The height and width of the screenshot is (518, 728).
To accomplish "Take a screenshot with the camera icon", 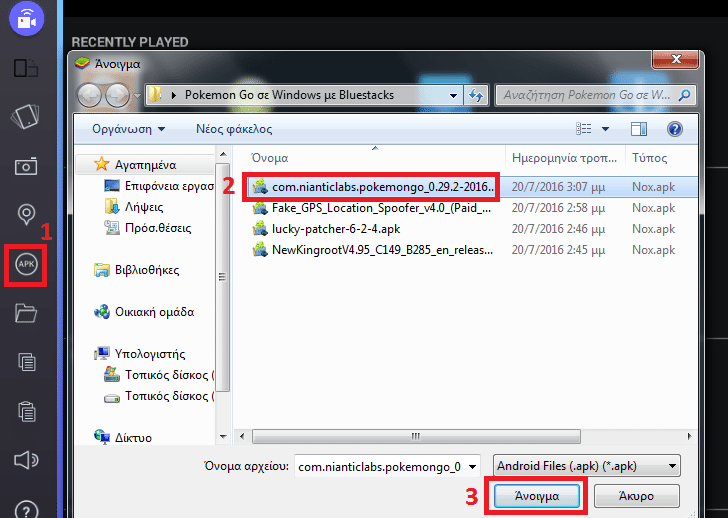I will [26, 167].
